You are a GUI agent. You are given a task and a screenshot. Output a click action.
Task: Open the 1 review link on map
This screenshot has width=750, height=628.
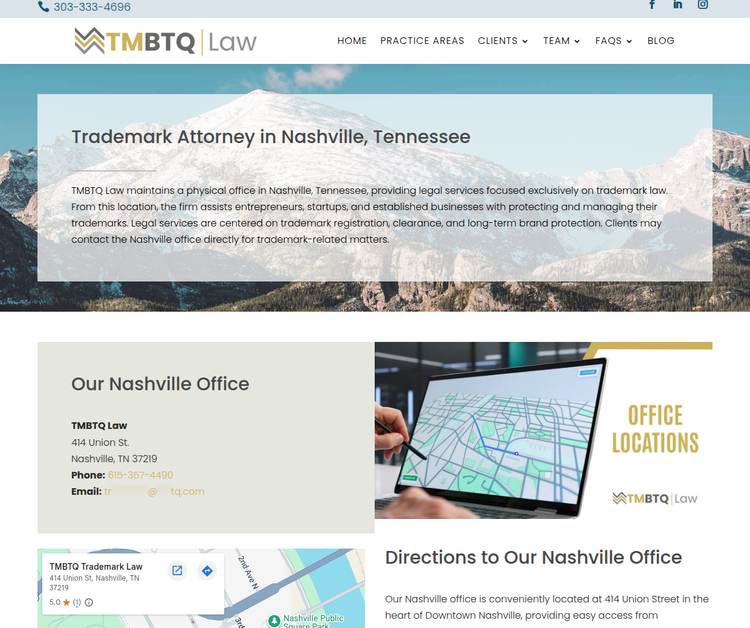77,602
